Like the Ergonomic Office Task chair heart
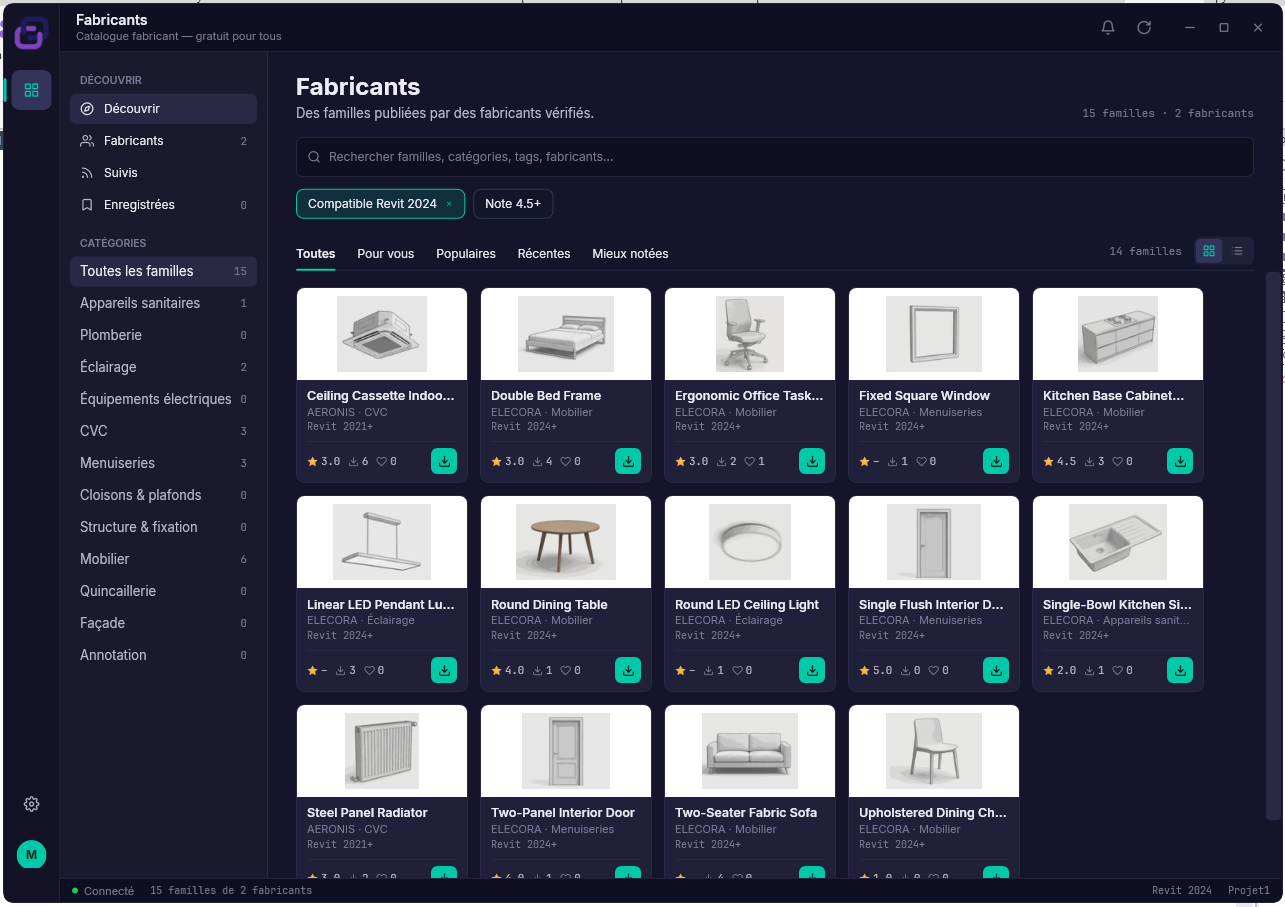1285x907 pixels. pos(749,462)
